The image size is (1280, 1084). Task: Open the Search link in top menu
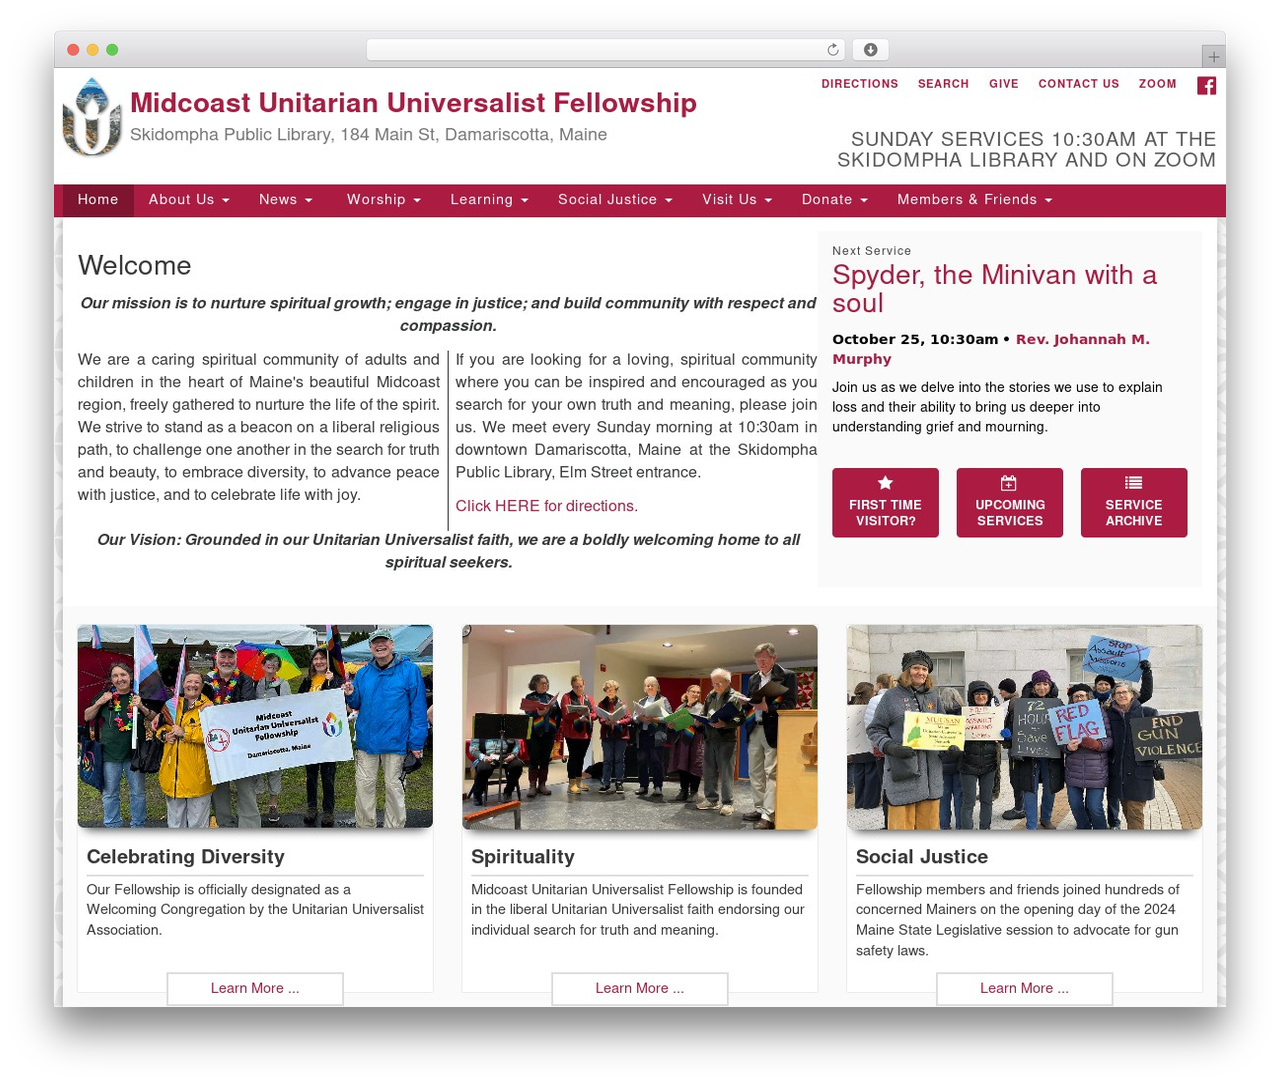(943, 84)
